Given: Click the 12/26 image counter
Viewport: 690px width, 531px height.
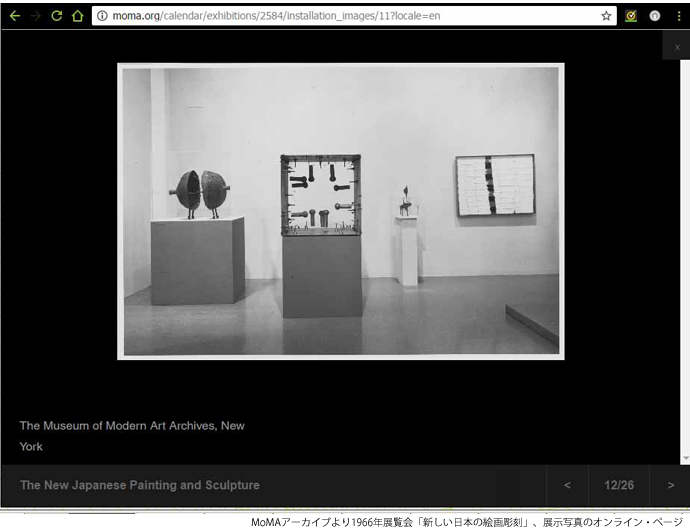Looking at the screenshot, I should coord(619,485).
